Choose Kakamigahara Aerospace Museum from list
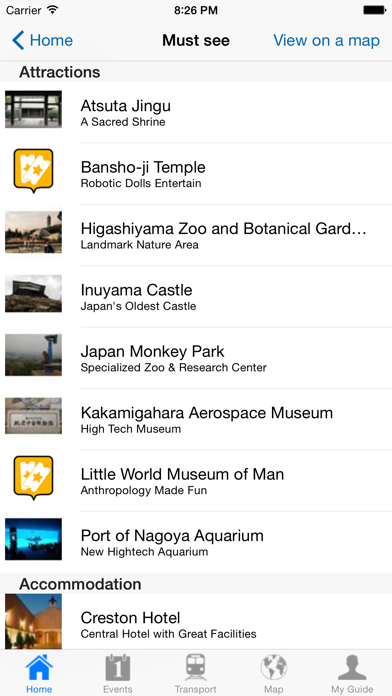The image size is (392, 696). (196, 419)
